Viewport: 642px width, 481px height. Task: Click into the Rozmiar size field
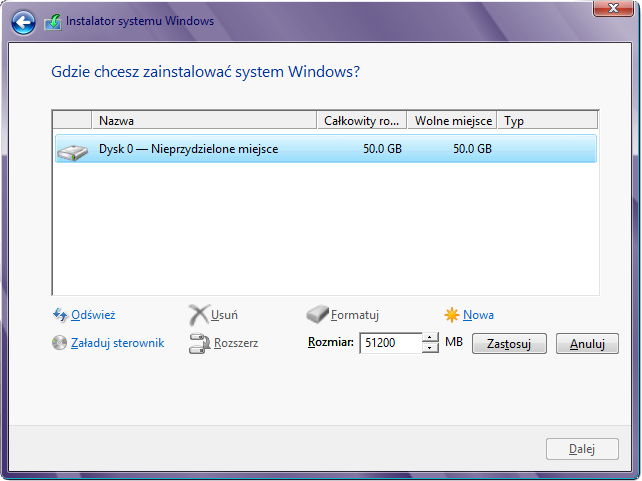[391, 343]
